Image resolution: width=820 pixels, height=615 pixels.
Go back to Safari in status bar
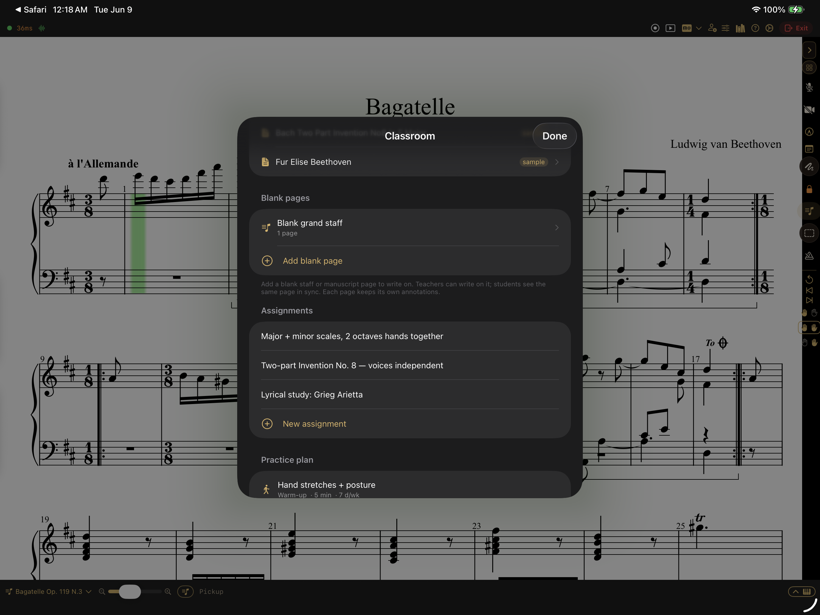[x=30, y=9]
